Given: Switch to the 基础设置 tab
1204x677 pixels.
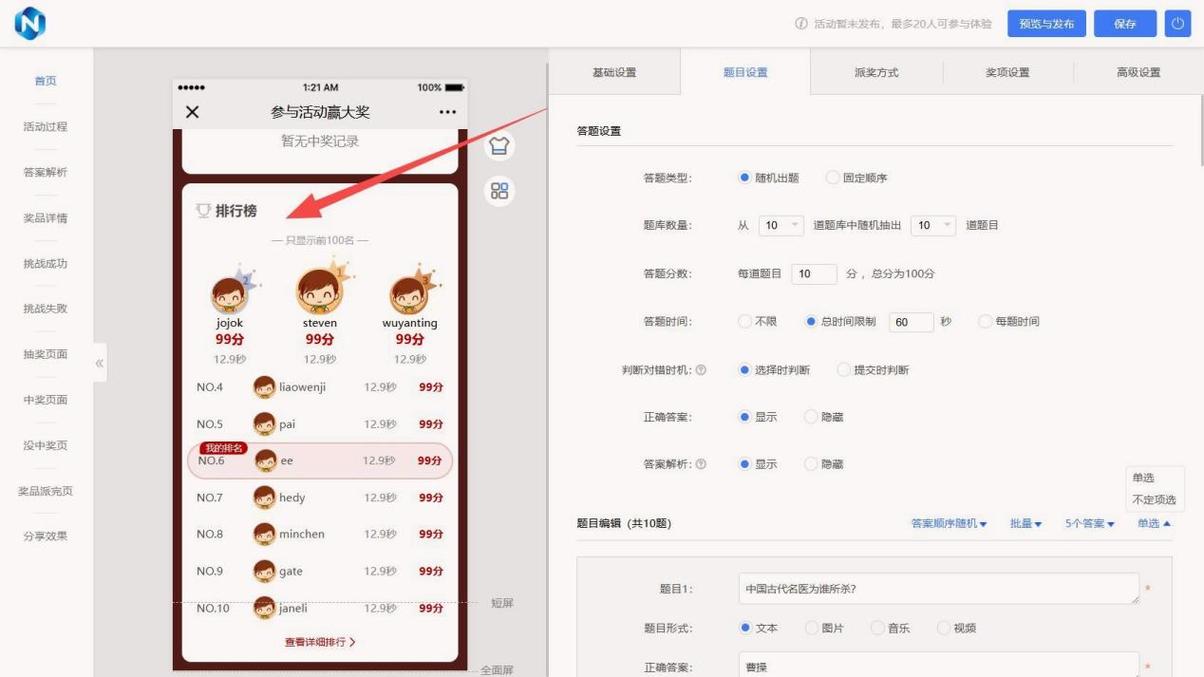Looking at the screenshot, I should (614, 72).
